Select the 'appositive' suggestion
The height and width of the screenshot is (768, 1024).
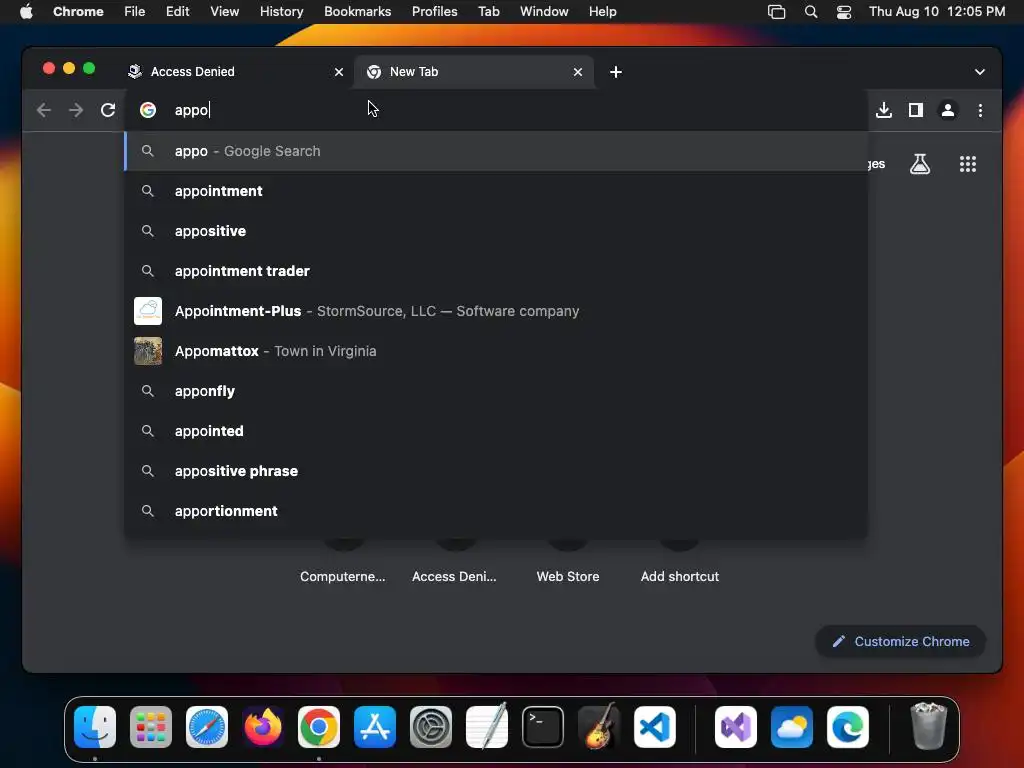click(496, 231)
